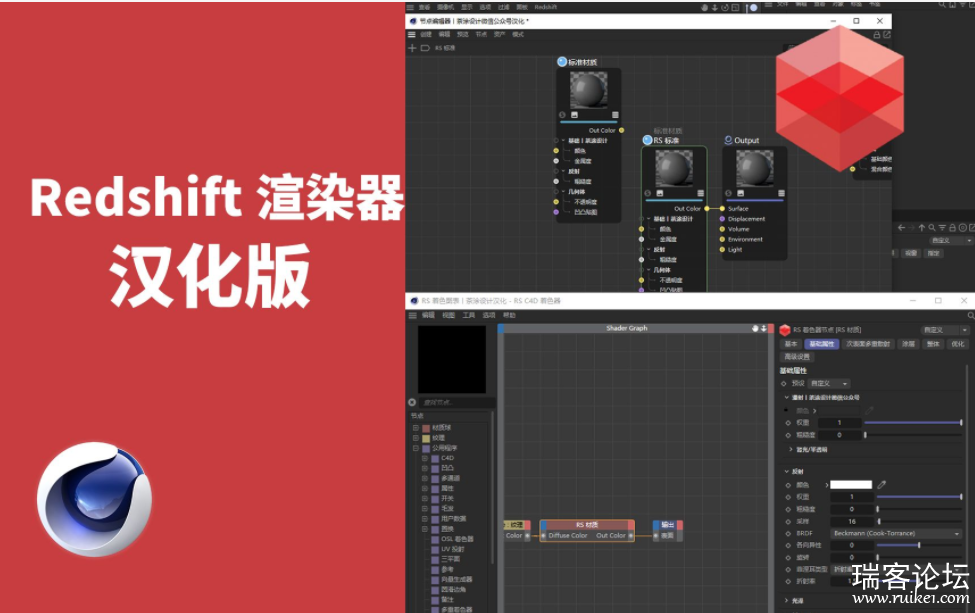975x613 pixels.
Task: Open the 高级设置 tab
Action: pos(797,357)
